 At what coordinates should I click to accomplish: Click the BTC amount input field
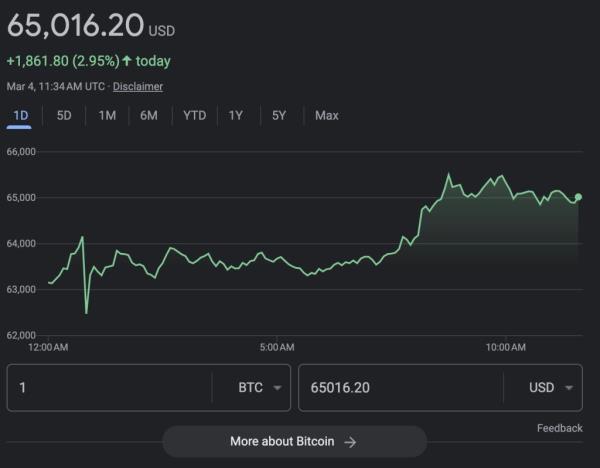click(x=109, y=388)
